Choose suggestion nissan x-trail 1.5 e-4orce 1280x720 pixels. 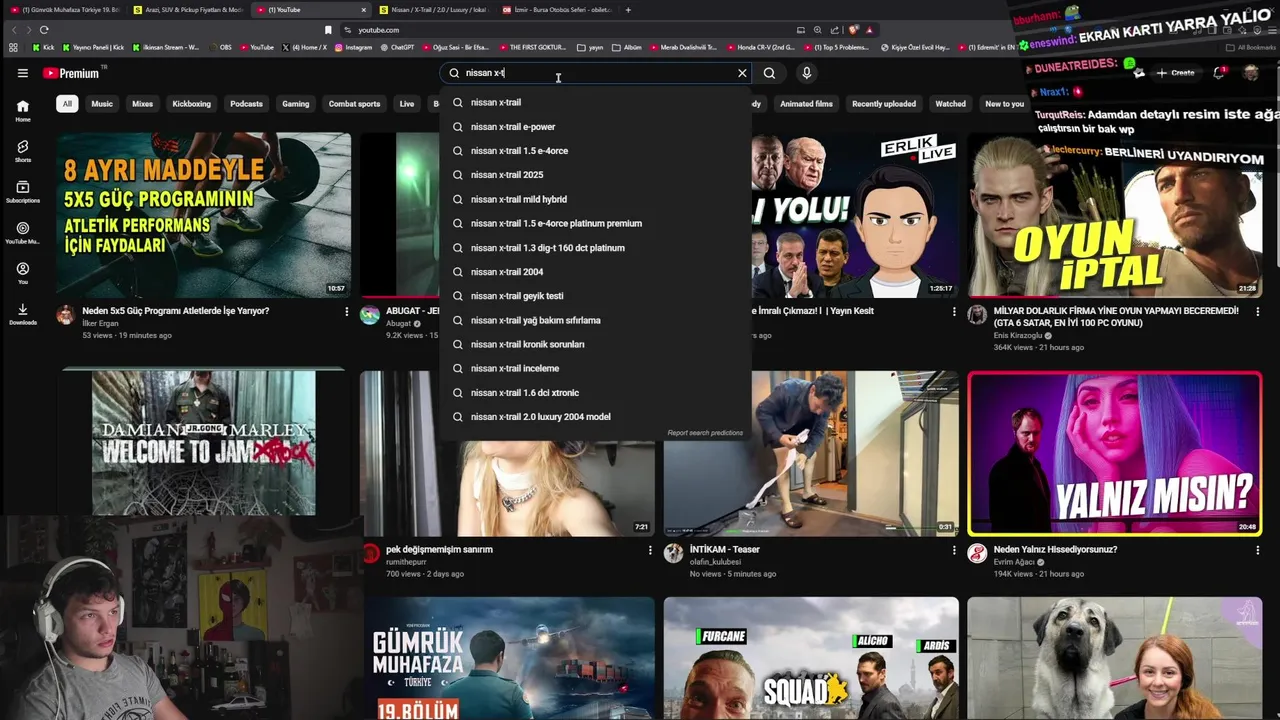595,151
